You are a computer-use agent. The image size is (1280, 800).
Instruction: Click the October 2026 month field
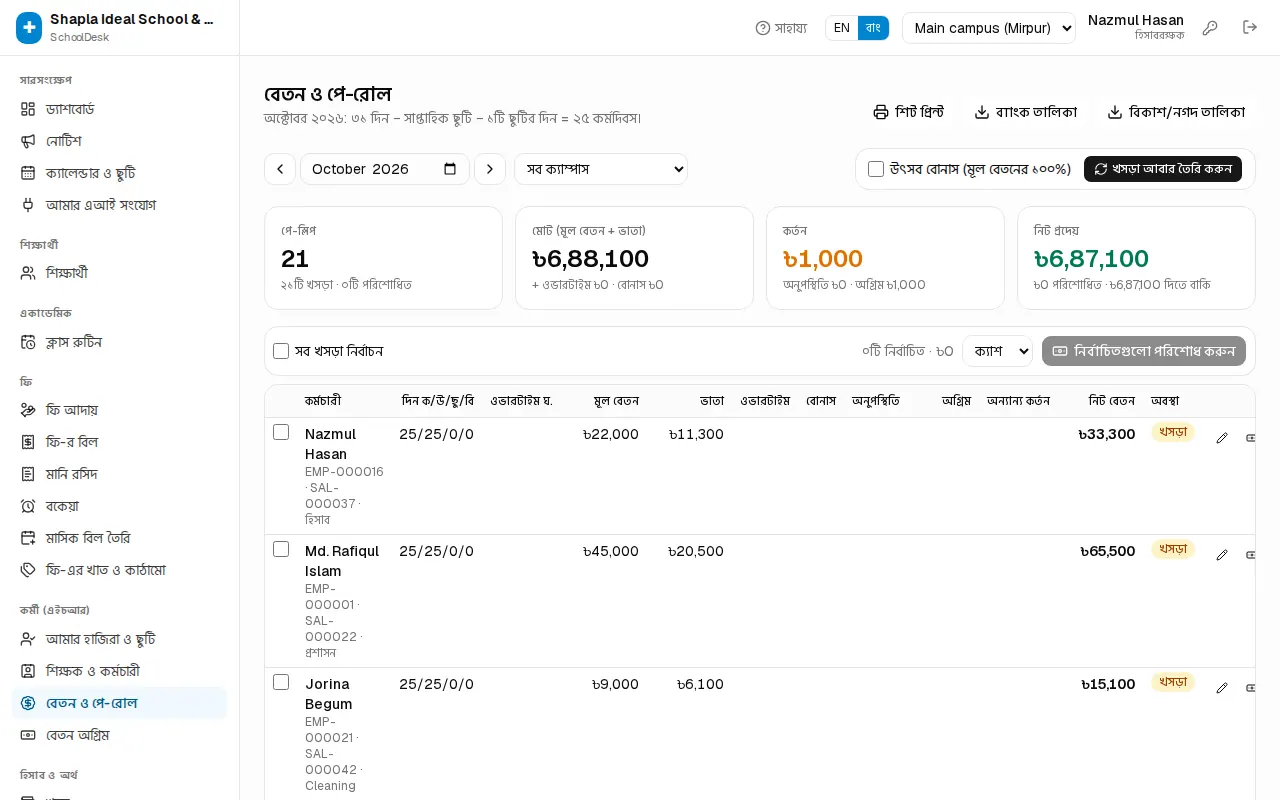tap(385, 169)
